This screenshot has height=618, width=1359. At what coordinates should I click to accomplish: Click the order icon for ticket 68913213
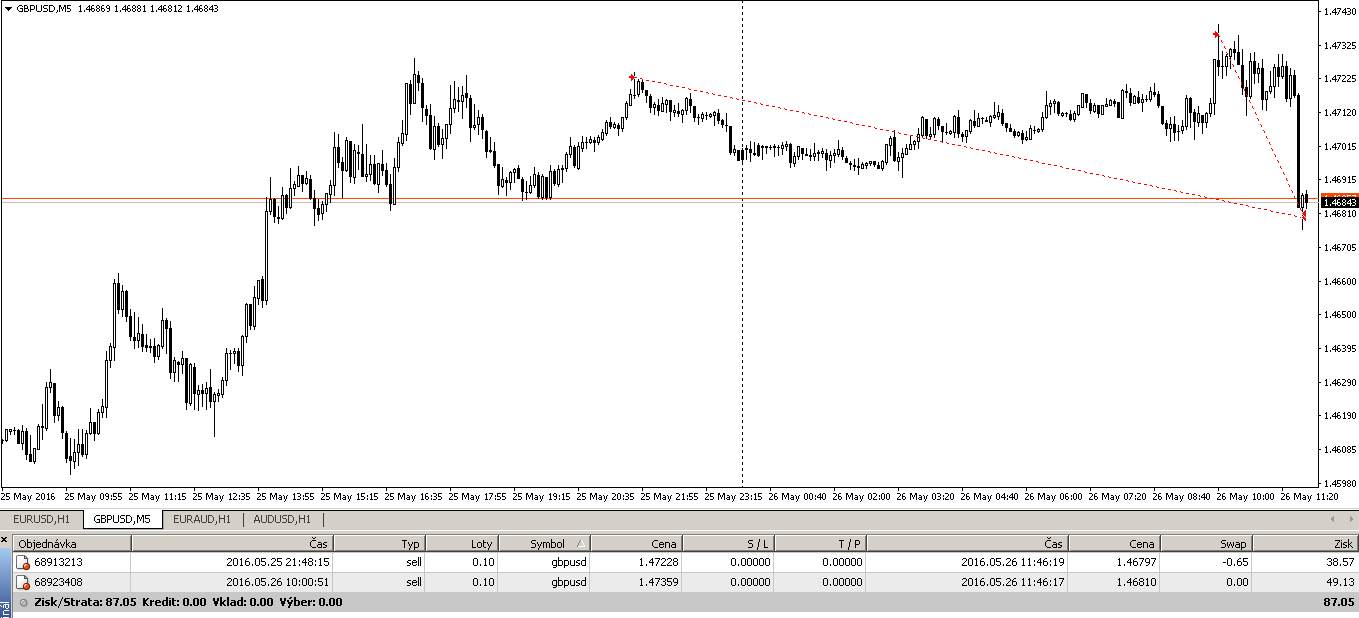23,563
